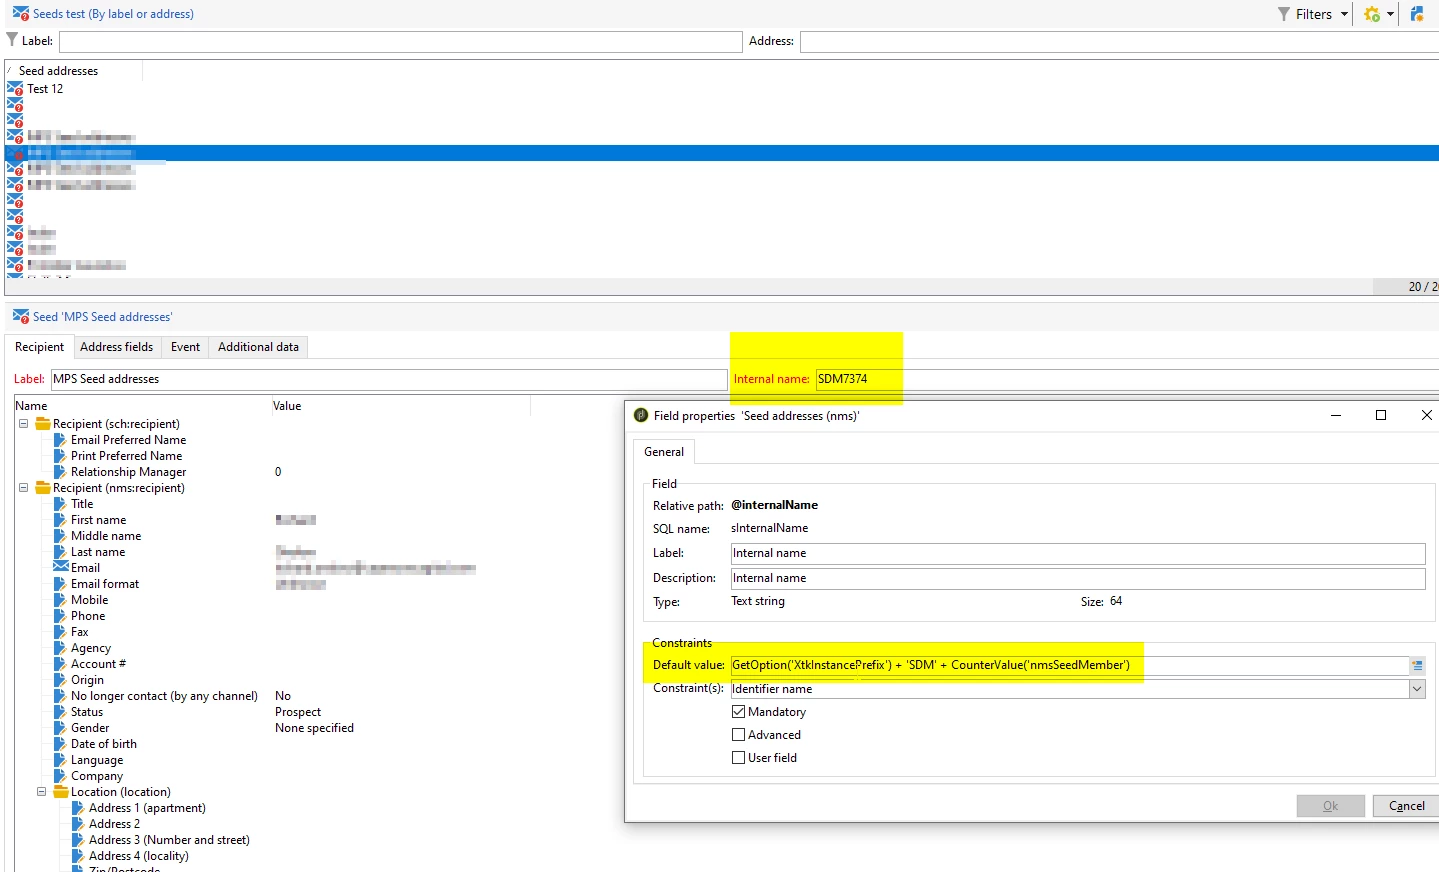Image resolution: width=1439 pixels, height=872 pixels.
Task: Click the Location folder icon
Action: coord(61,791)
